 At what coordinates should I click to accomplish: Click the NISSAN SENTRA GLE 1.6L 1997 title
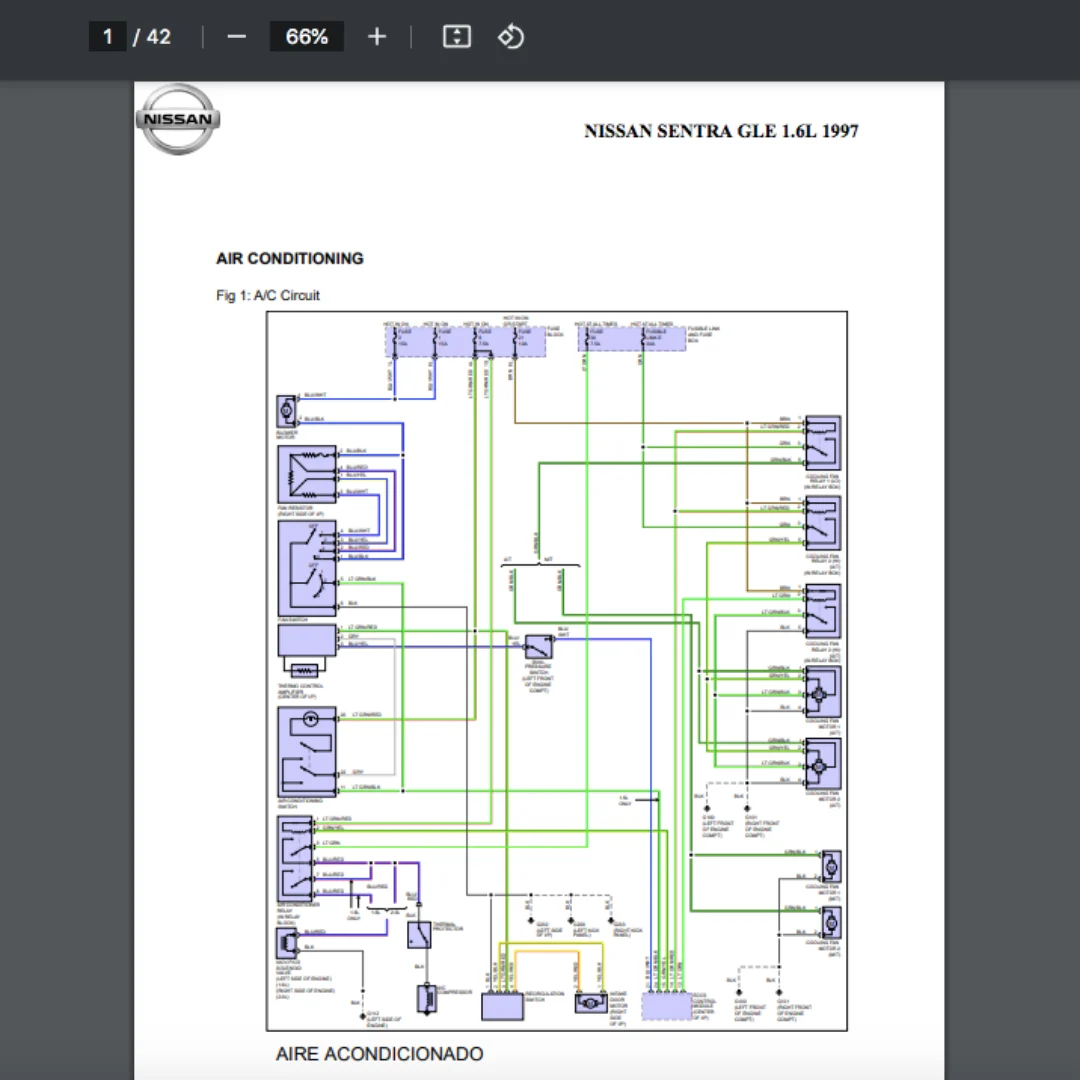721,131
